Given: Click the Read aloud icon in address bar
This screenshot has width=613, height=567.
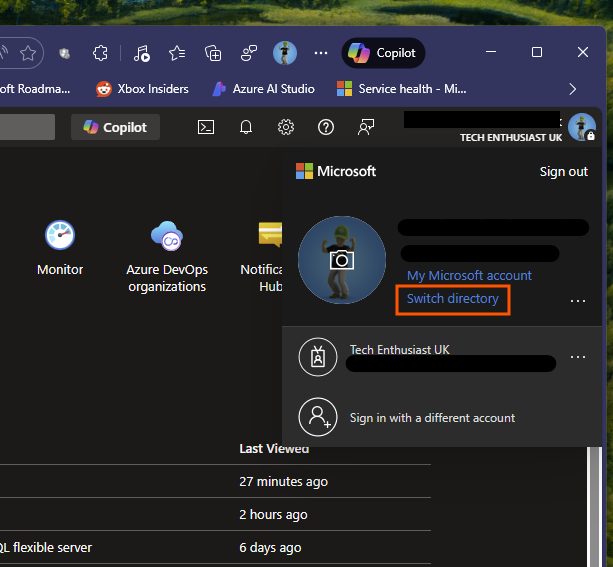Looking at the screenshot, I should (4, 53).
